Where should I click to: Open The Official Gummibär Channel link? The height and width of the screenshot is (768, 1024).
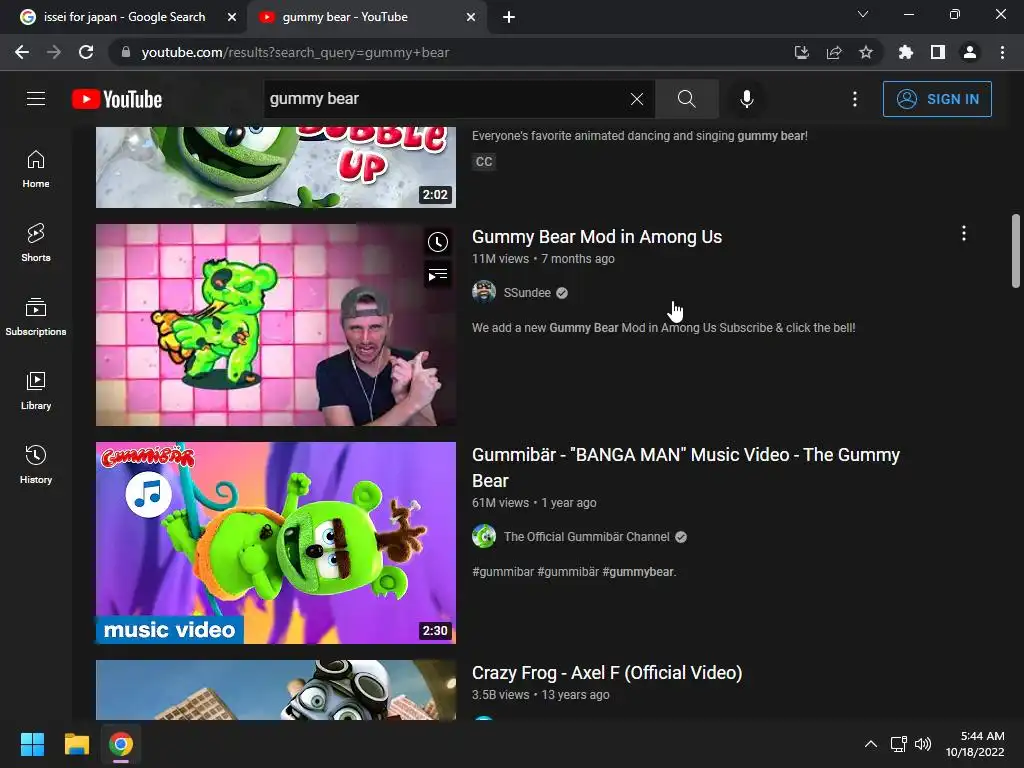point(586,537)
